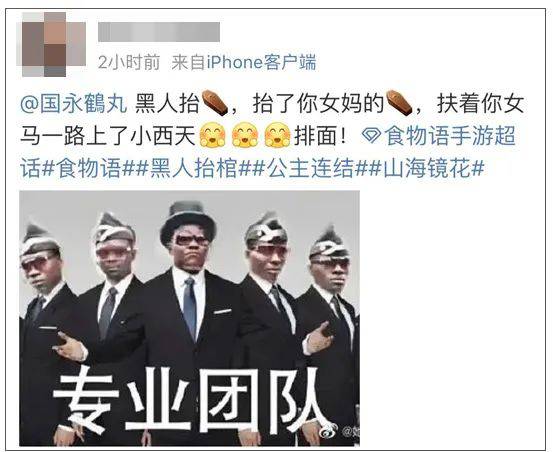Click the middle blushing smiley emoji
Viewport: 553px width, 452px height.
pos(245,135)
